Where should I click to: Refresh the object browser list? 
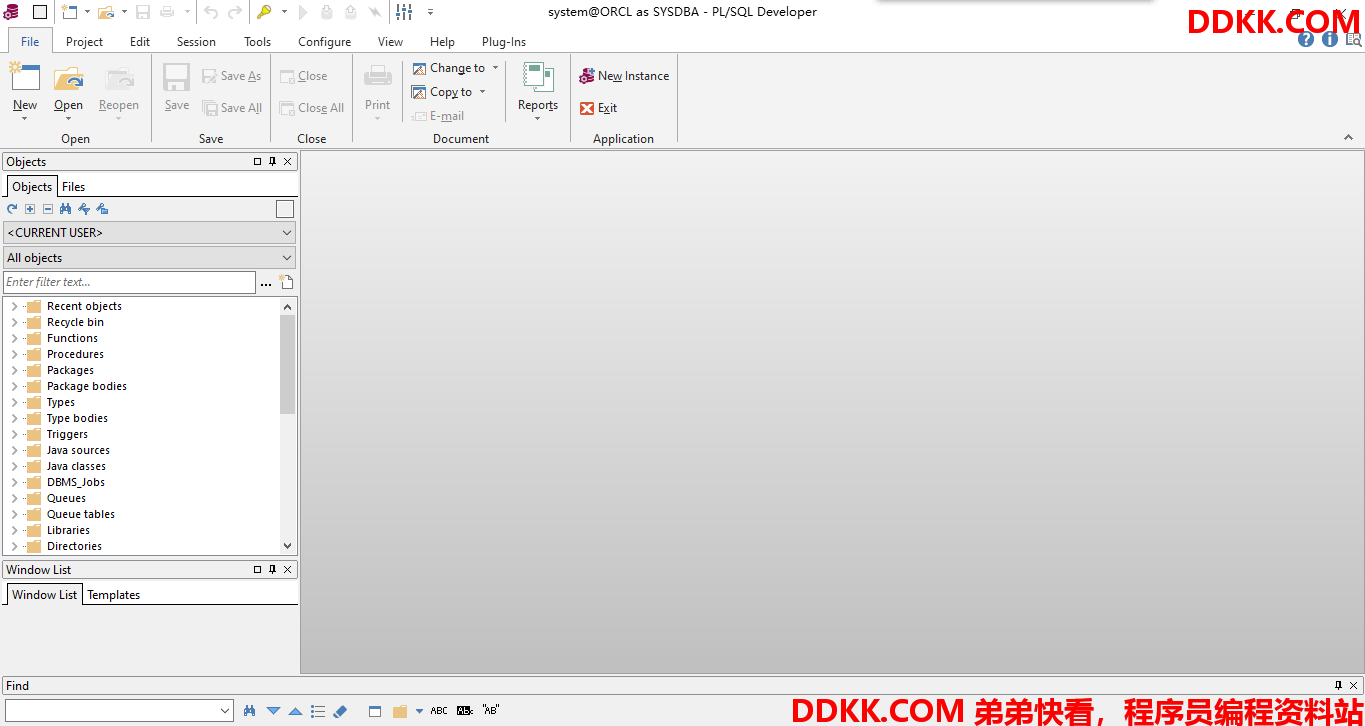pyautogui.click(x=12, y=209)
